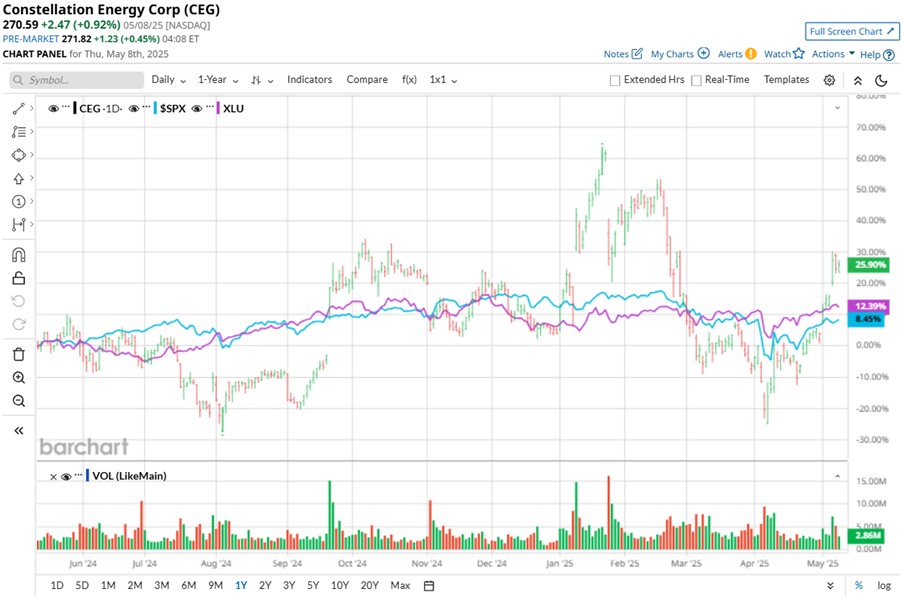This screenshot has width=903, height=598.
Task: Select the measurement range tool
Action: tap(18, 225)
